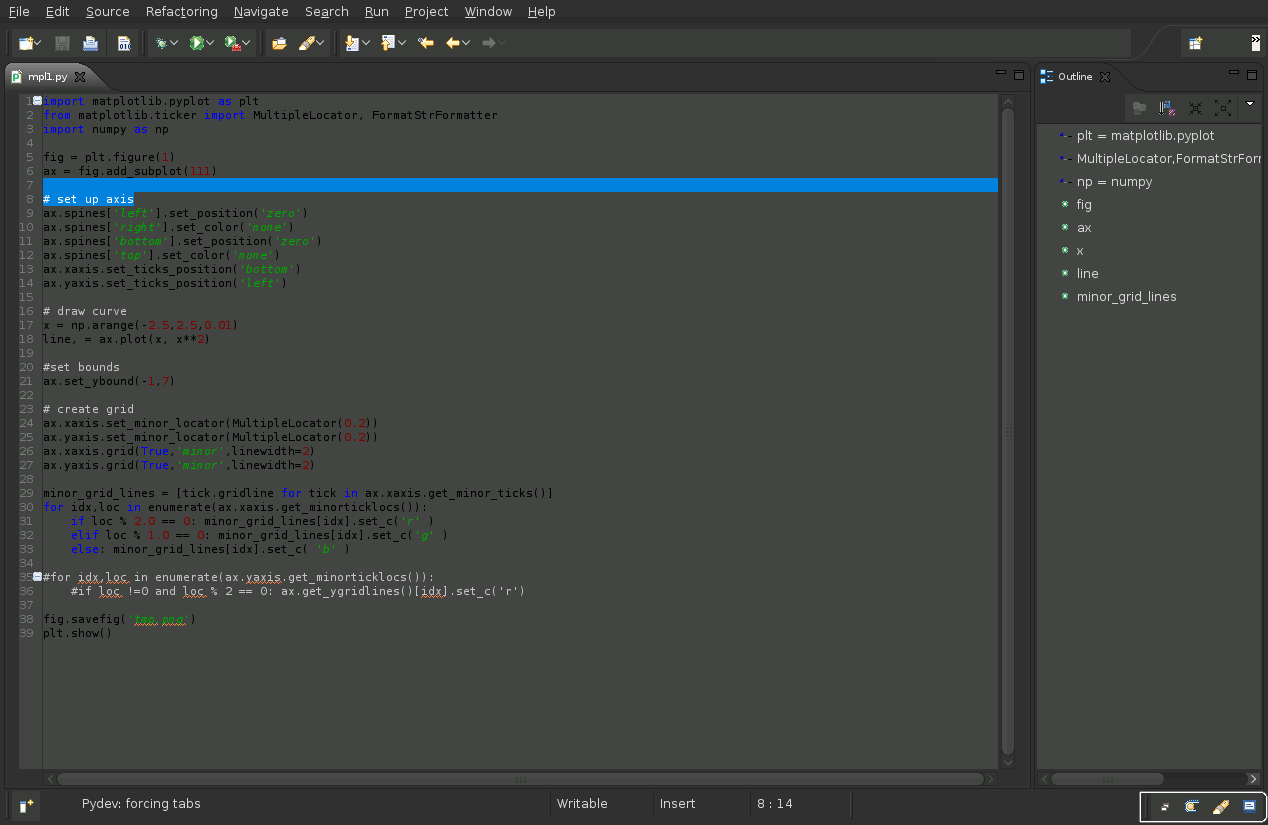Click the Back navigation arrow
The width and height of the screenshot is (1268, 825).
click(x=453, y=43)
